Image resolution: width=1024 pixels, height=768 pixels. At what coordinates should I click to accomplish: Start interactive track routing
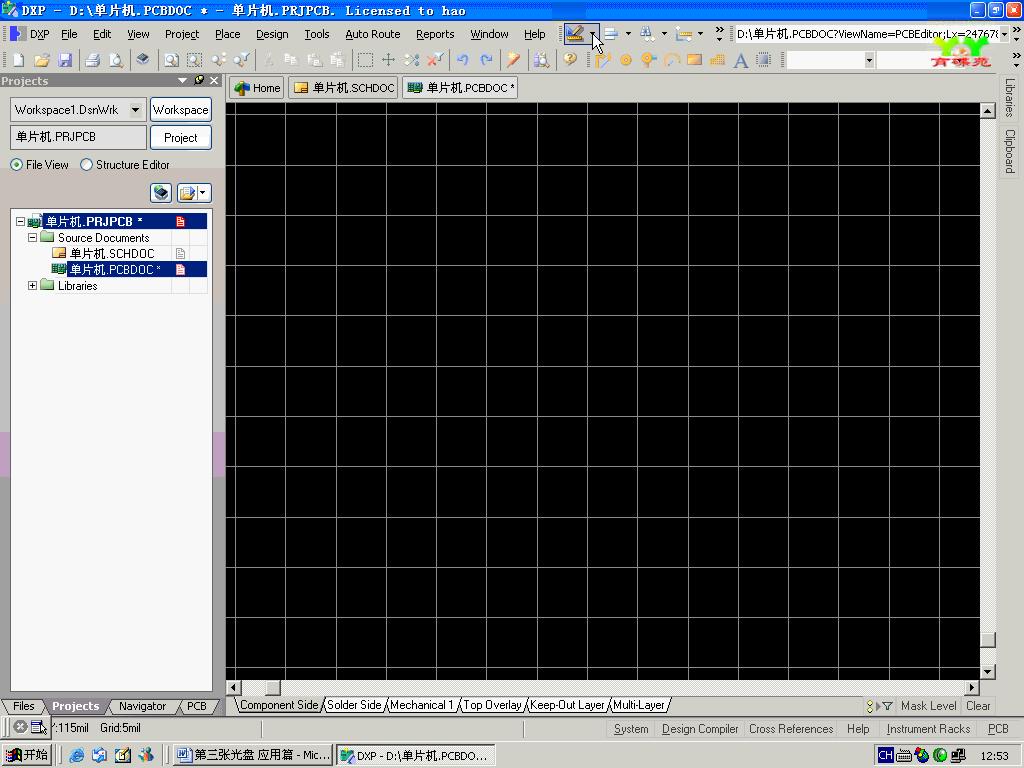click(x=603, y=60)
